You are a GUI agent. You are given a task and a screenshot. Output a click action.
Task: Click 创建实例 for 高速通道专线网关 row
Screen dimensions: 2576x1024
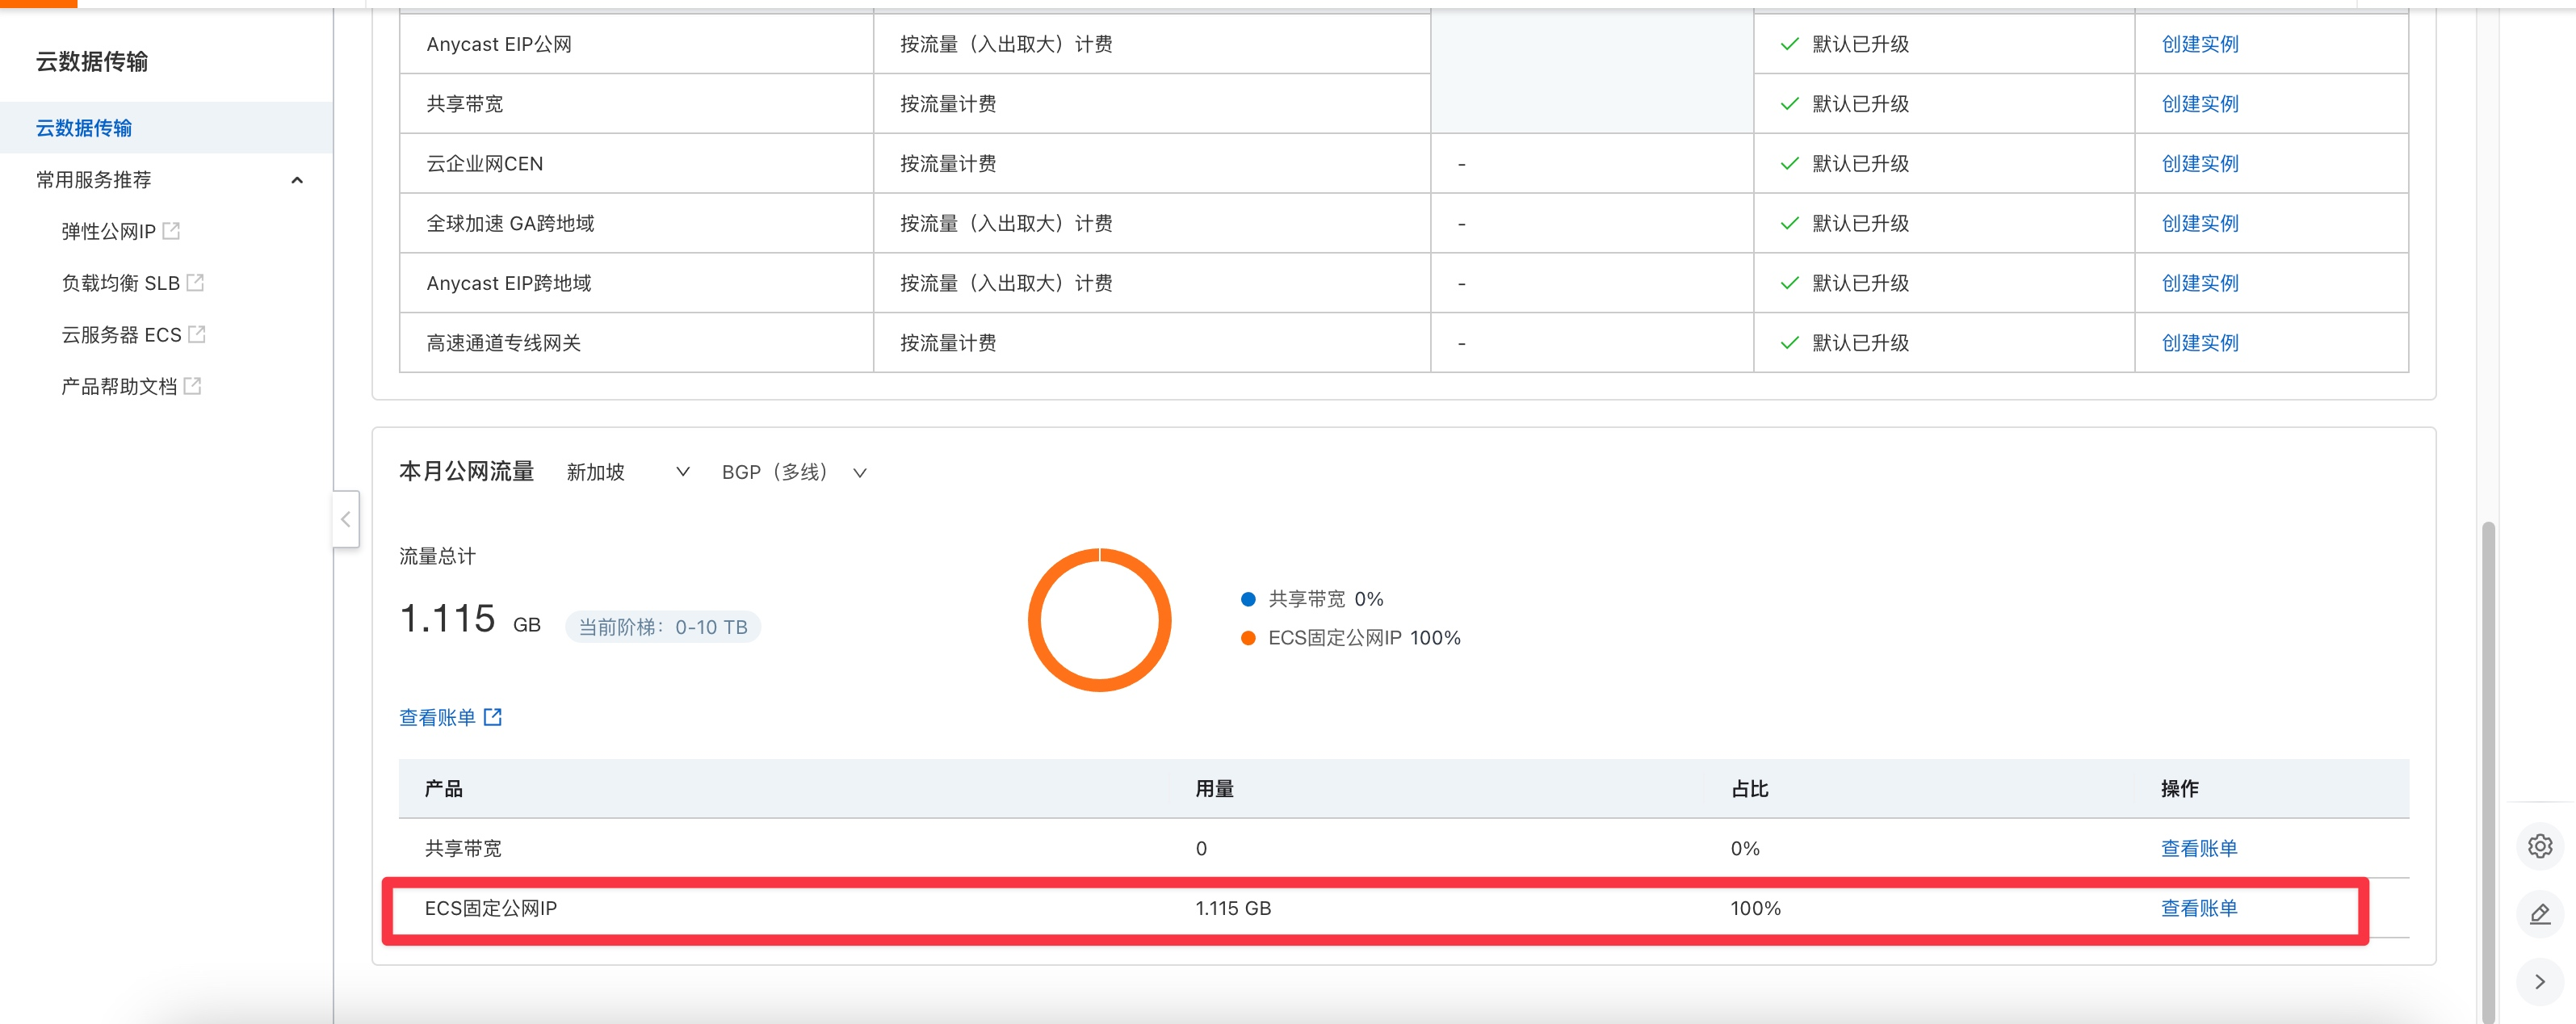pos(2199,343)
